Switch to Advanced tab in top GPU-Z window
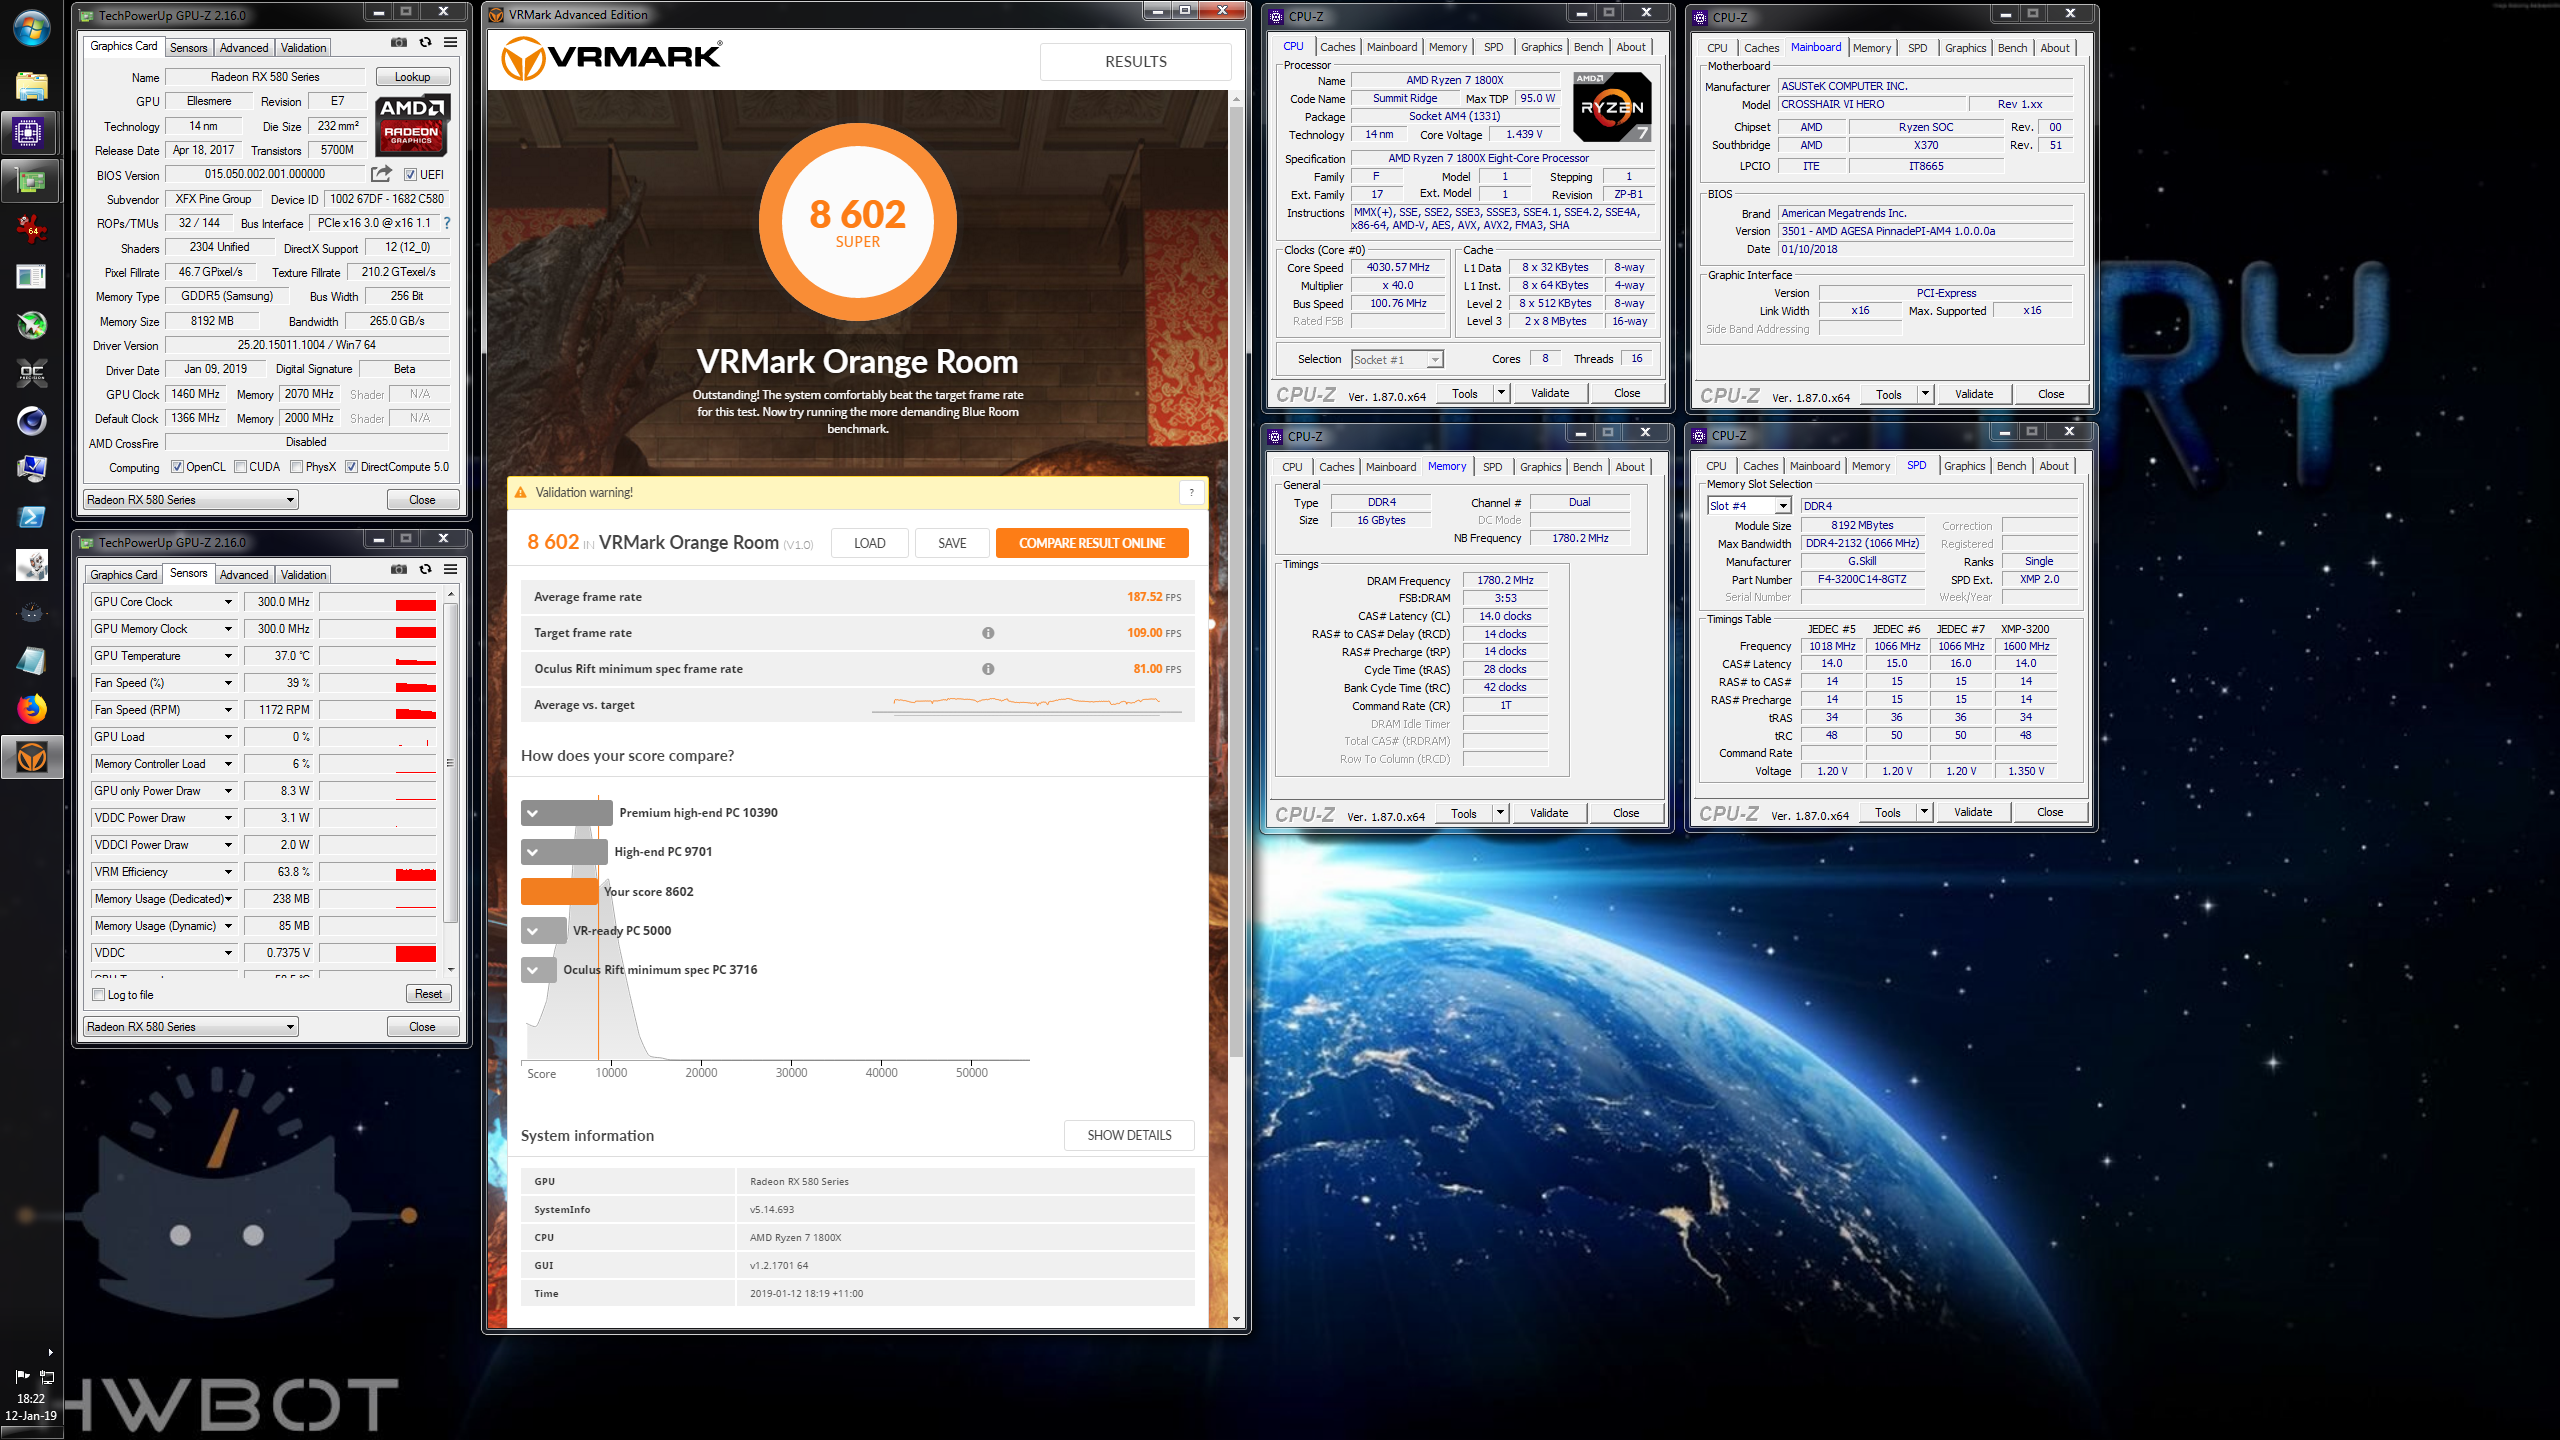This screenshot has width=2560, height=1440. [x=244, y=48]
